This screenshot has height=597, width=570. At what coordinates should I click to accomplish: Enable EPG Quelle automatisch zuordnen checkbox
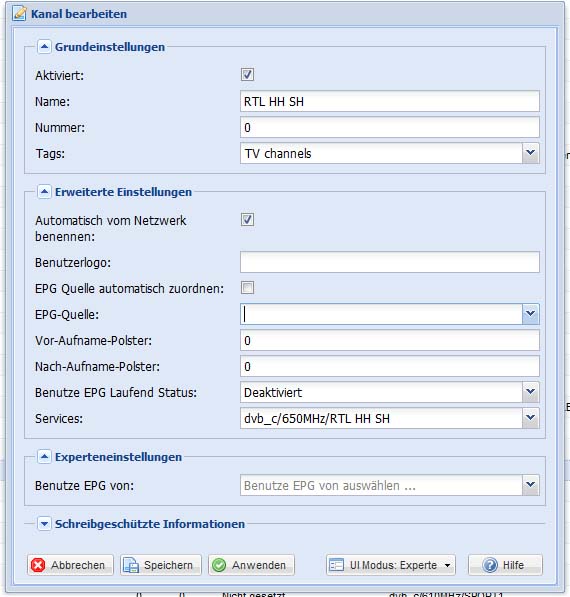[247, 288]
